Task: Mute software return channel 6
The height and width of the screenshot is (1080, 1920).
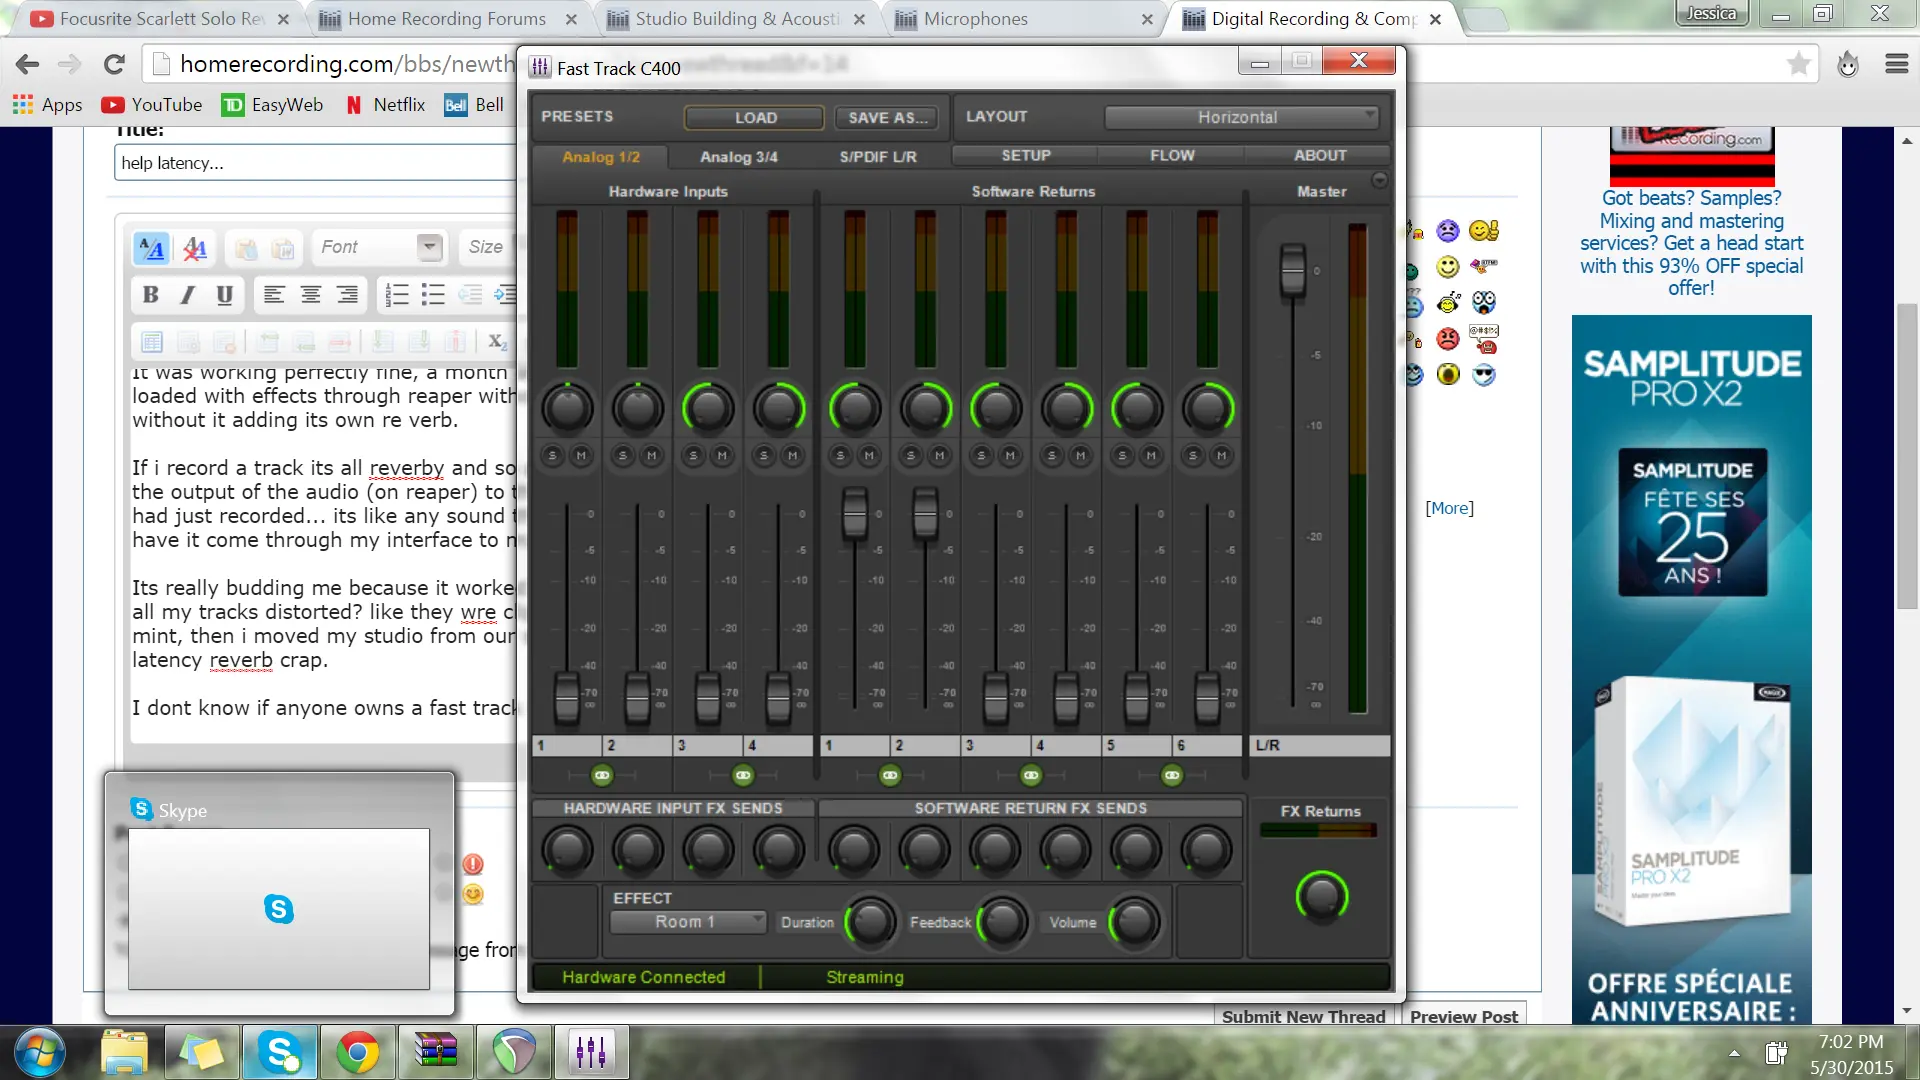Action: 1221,456
